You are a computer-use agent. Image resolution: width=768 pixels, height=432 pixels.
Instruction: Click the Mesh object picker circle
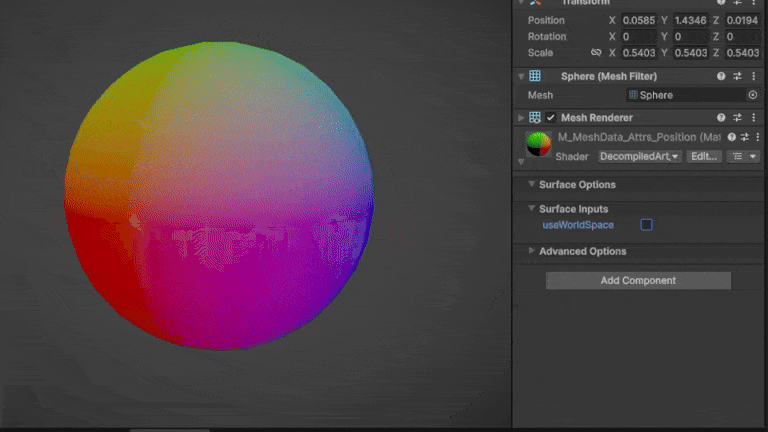(x=752, y=95)
